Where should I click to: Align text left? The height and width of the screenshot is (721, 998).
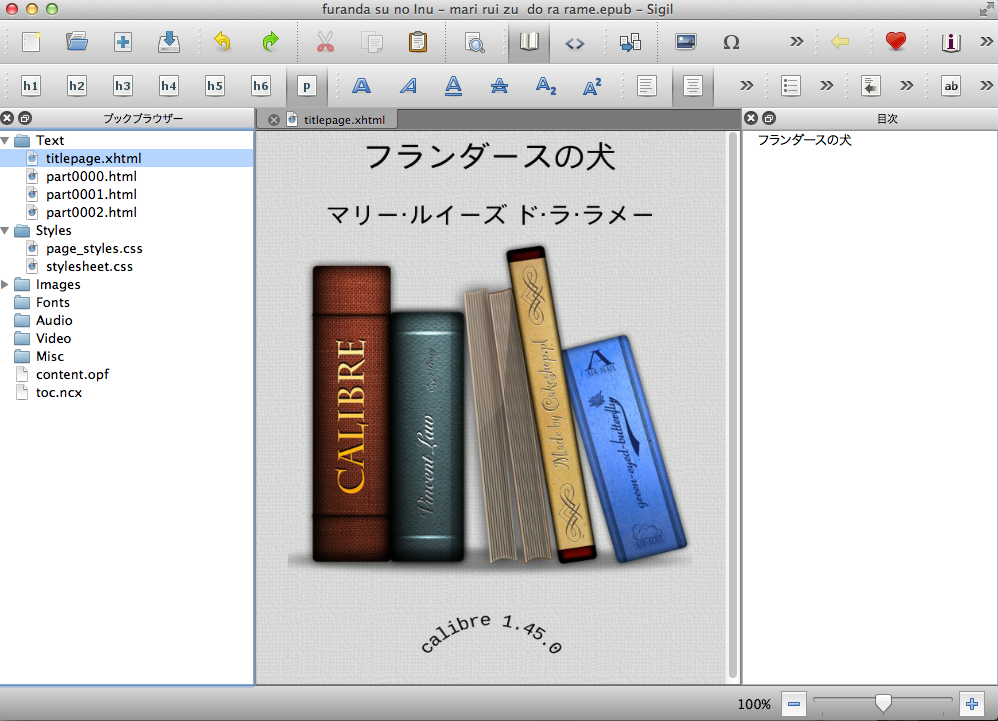(x=647, y=86)
